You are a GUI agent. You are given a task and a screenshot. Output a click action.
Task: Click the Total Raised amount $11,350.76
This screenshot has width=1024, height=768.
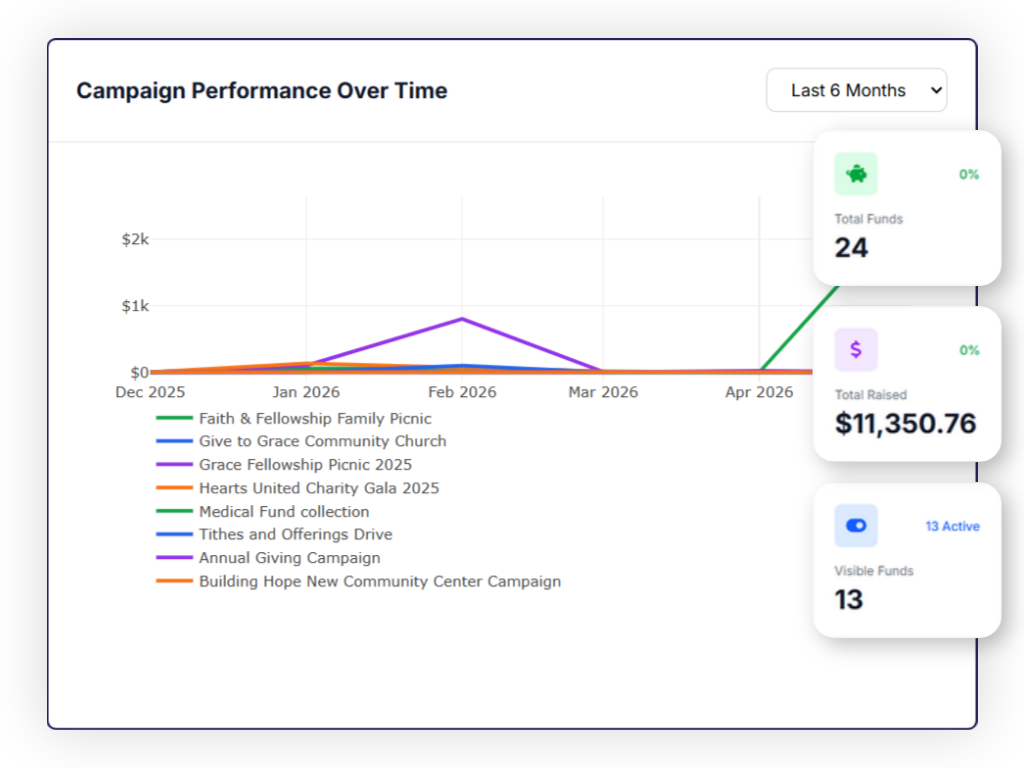pos(906,424)
